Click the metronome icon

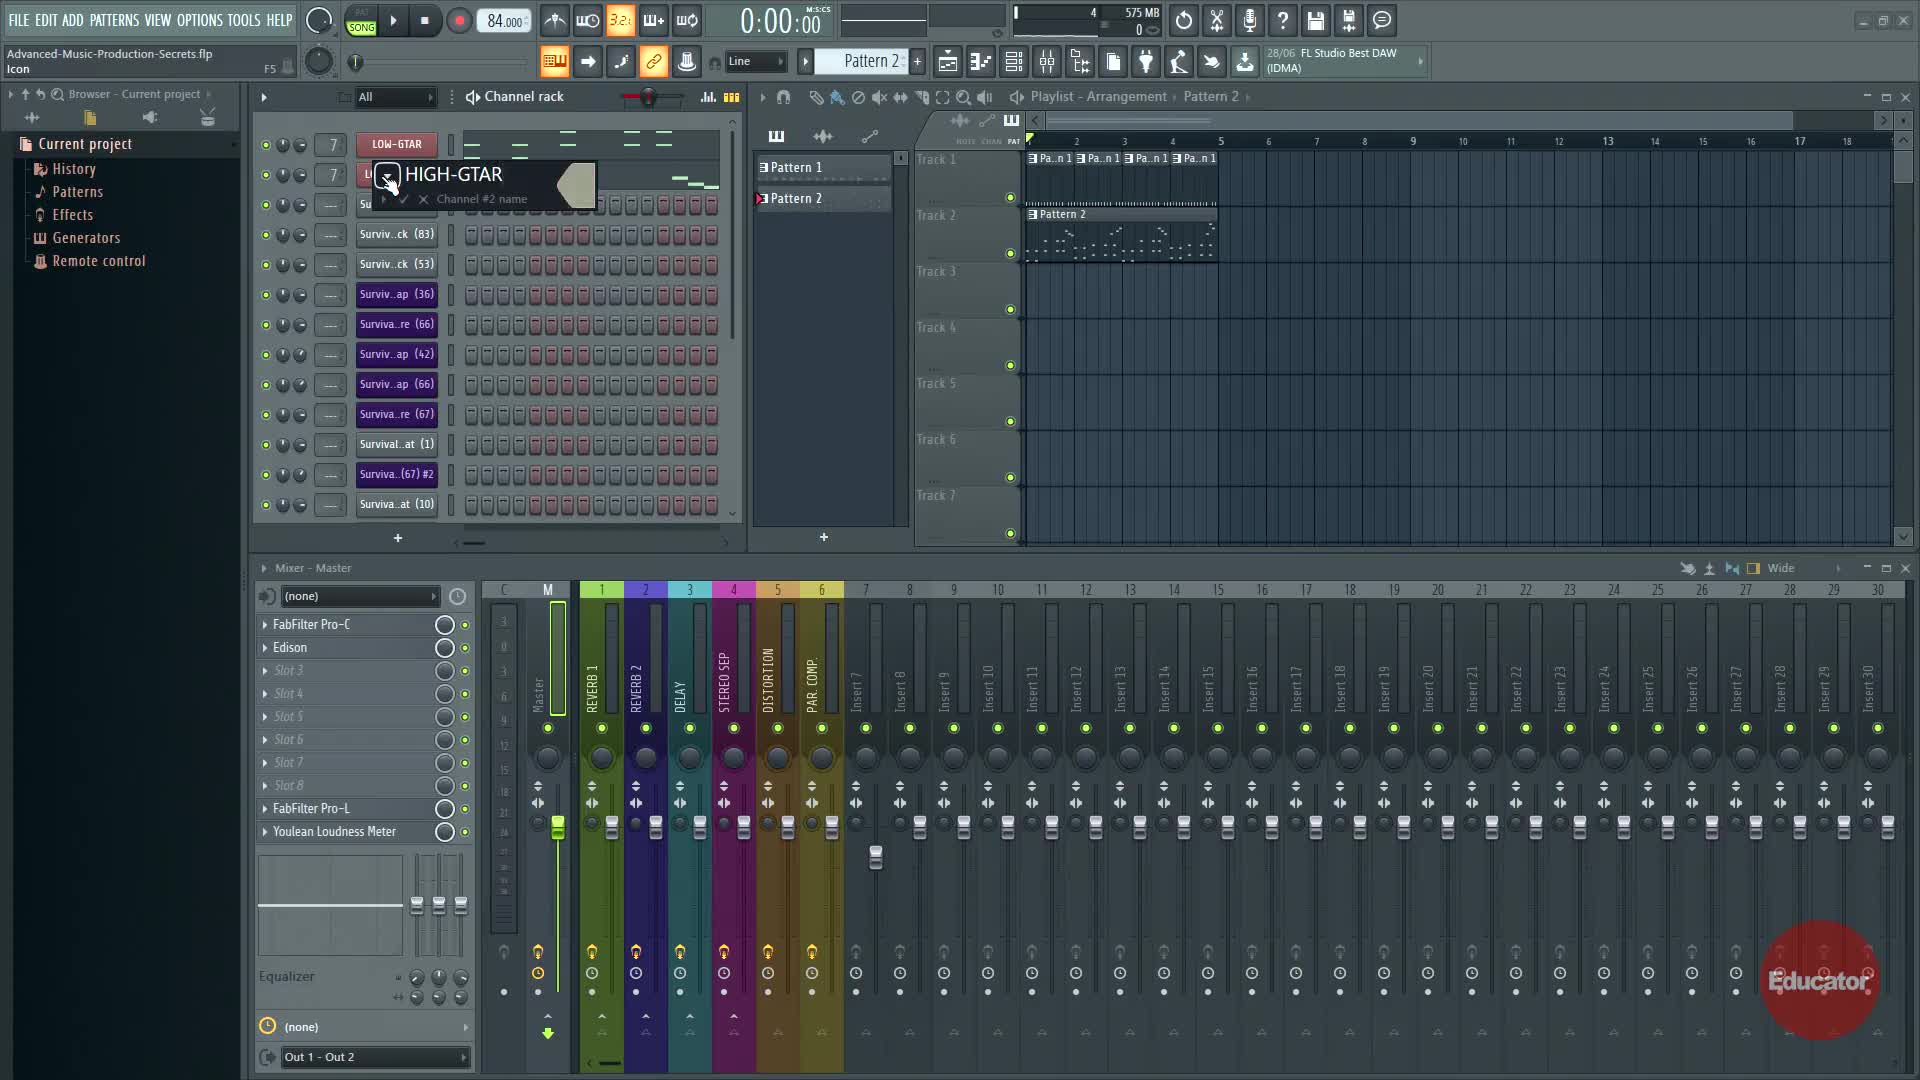coord(555,20)
